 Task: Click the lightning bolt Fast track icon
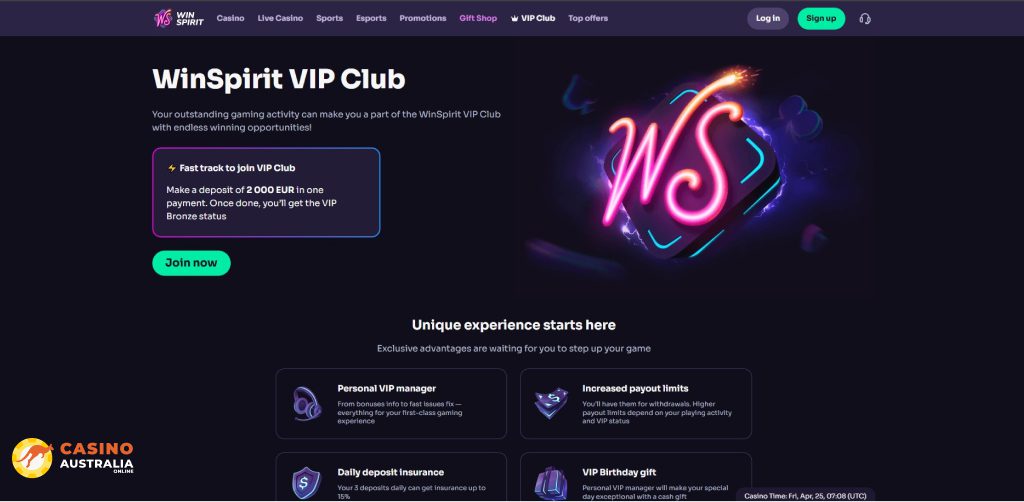[x=172, y=168]
